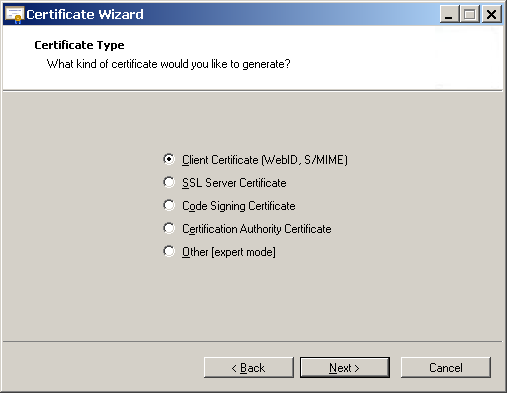Click the 'Client Certificate (WebID, S/MIME)' label text

265,160
